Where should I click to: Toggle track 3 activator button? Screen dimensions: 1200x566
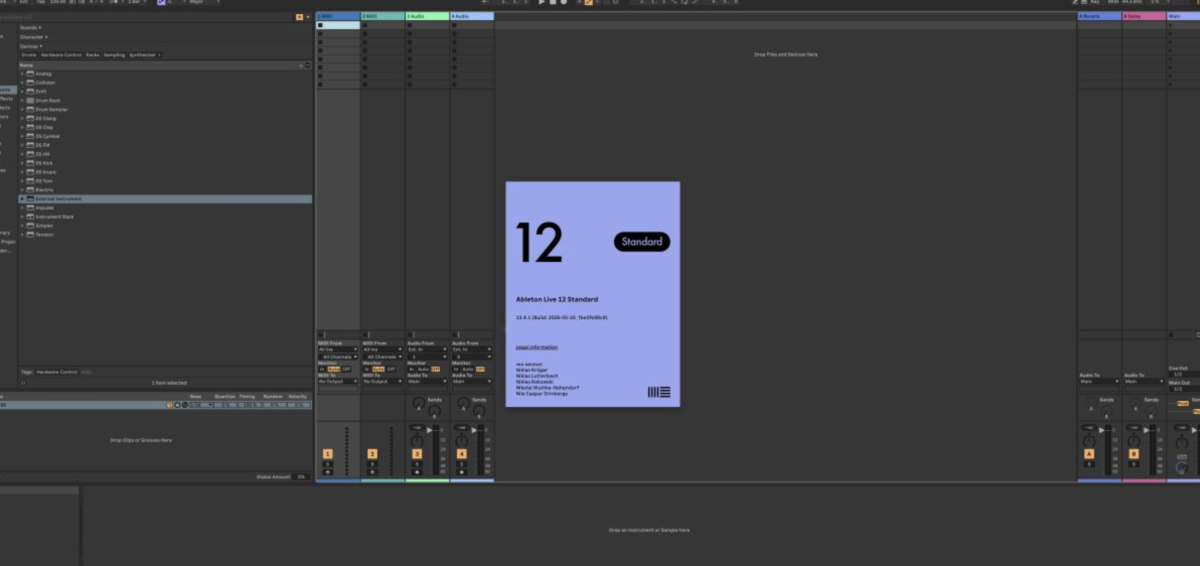pyautogui.click(x=417, y=454)
